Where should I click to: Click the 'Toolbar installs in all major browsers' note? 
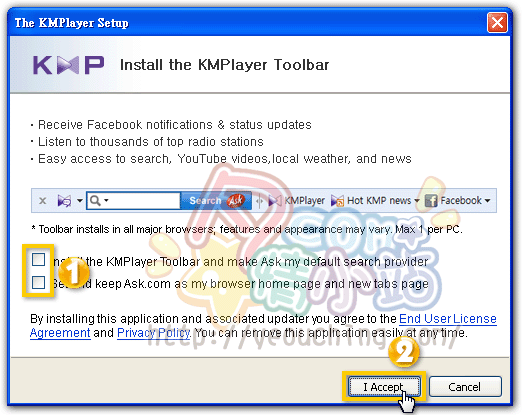click(247, 229)
